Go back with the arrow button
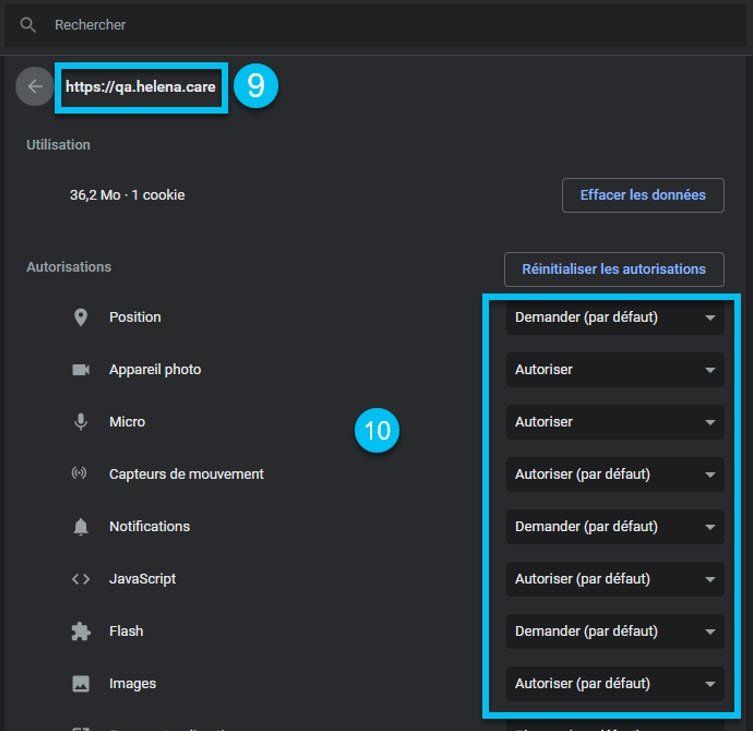 pyautogui.click(x=35, y=86)
